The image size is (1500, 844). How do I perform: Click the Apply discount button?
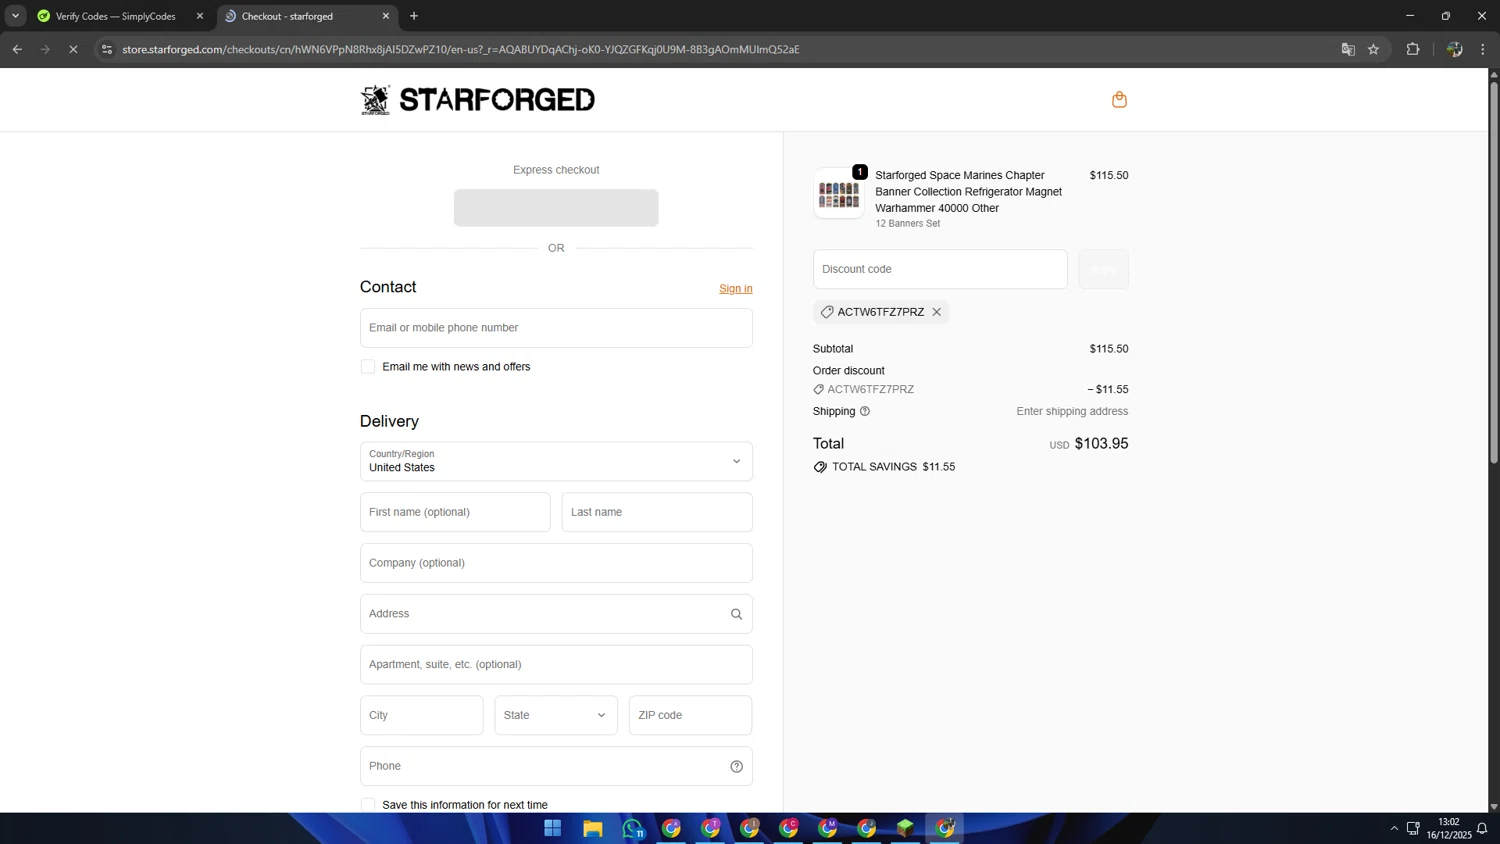tap(1104, 270)
